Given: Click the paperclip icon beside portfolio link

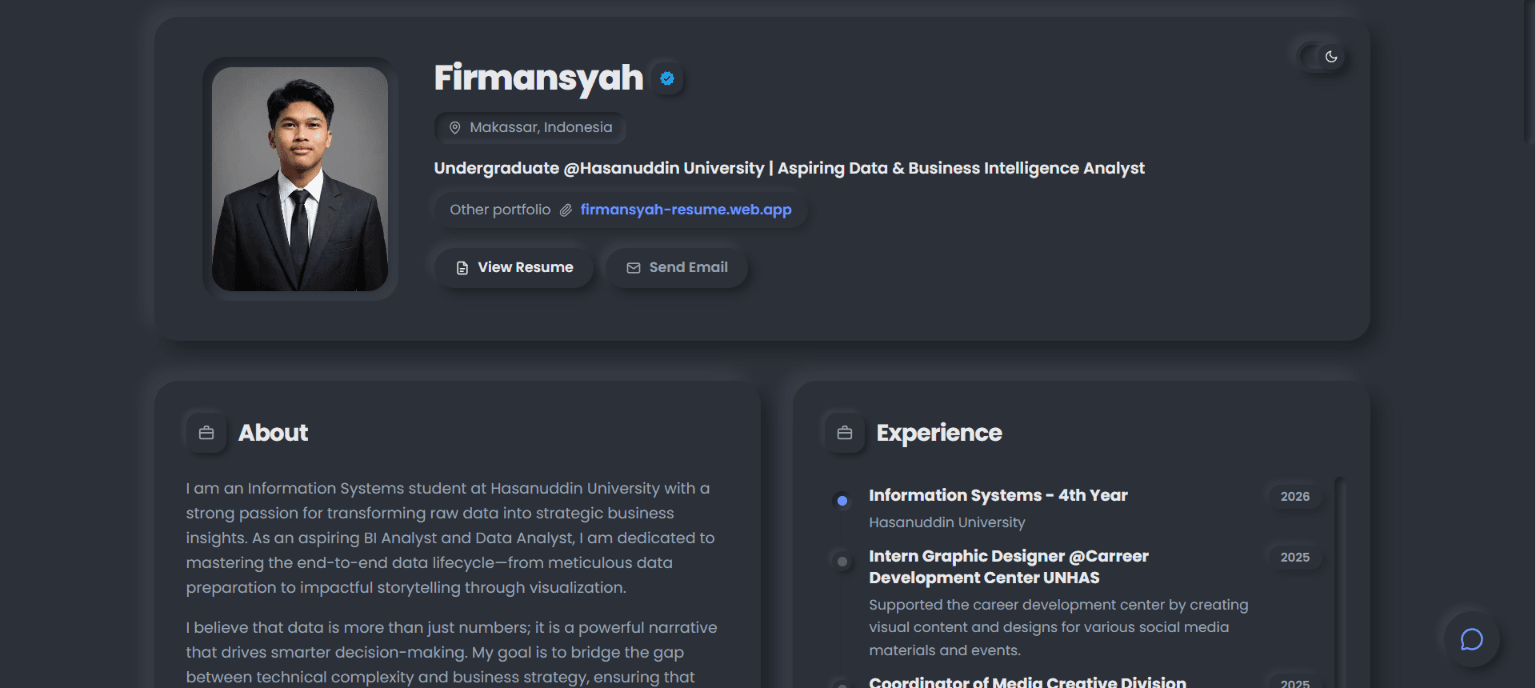Looking at the screenshot, I should click(x=565, y=210).
